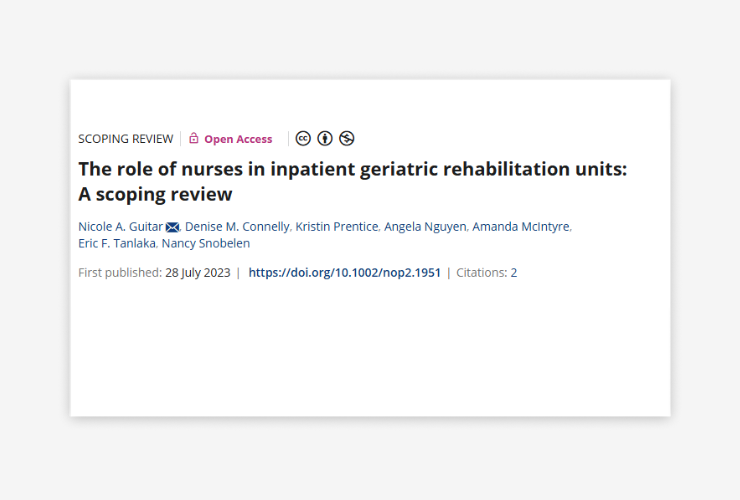Click the 'Citations:' label text

point(482,272)
